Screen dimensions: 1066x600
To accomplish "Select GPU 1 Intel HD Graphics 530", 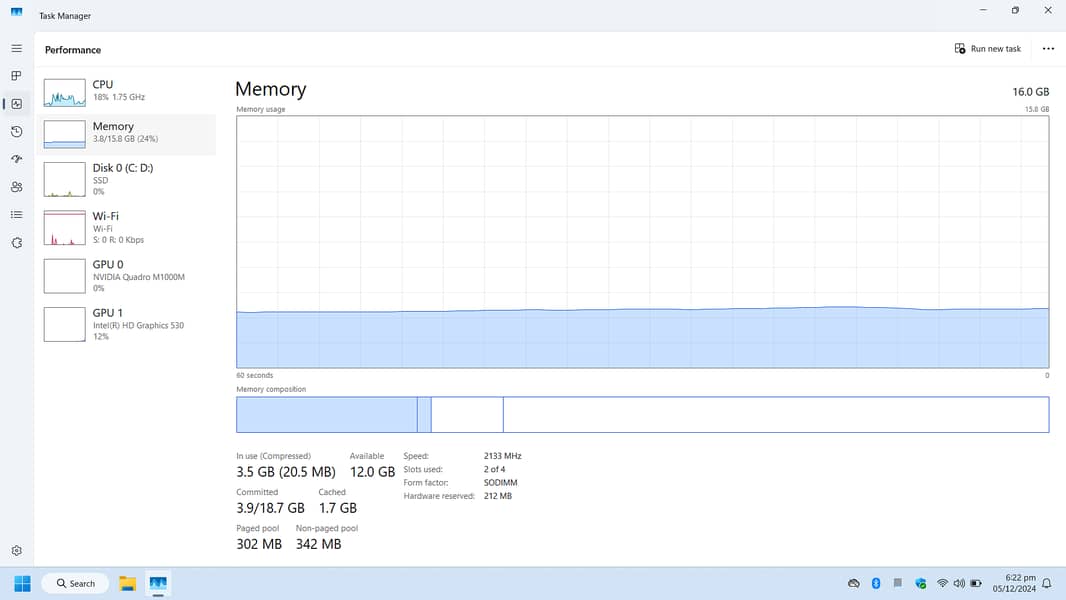I will point(128,324).
